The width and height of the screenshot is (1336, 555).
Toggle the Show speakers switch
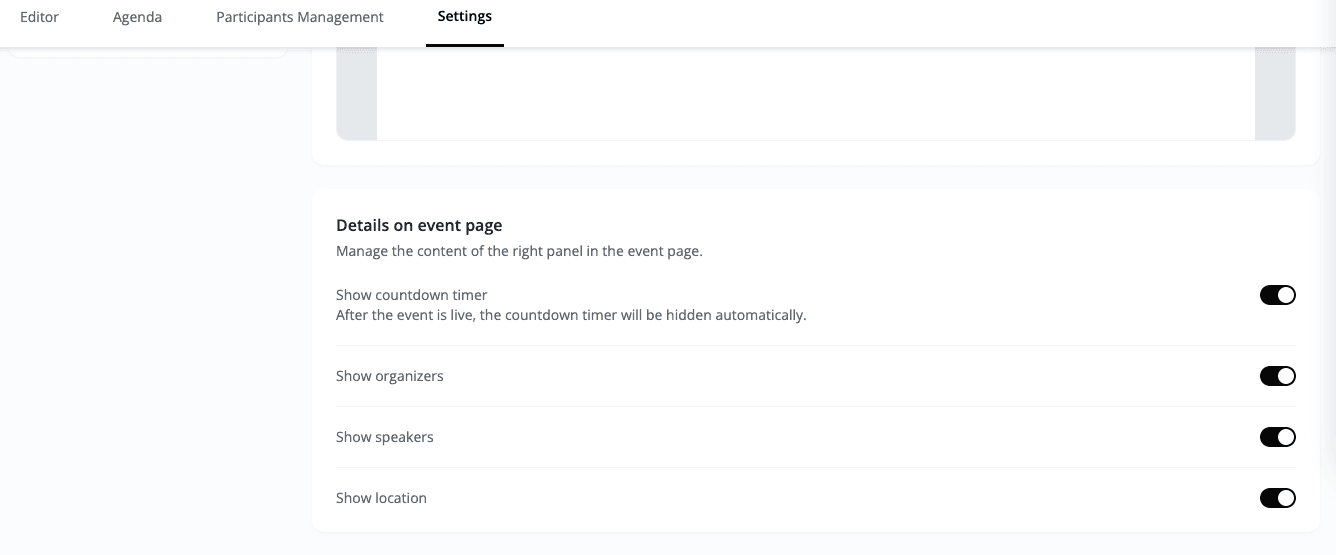point(1277,437)
